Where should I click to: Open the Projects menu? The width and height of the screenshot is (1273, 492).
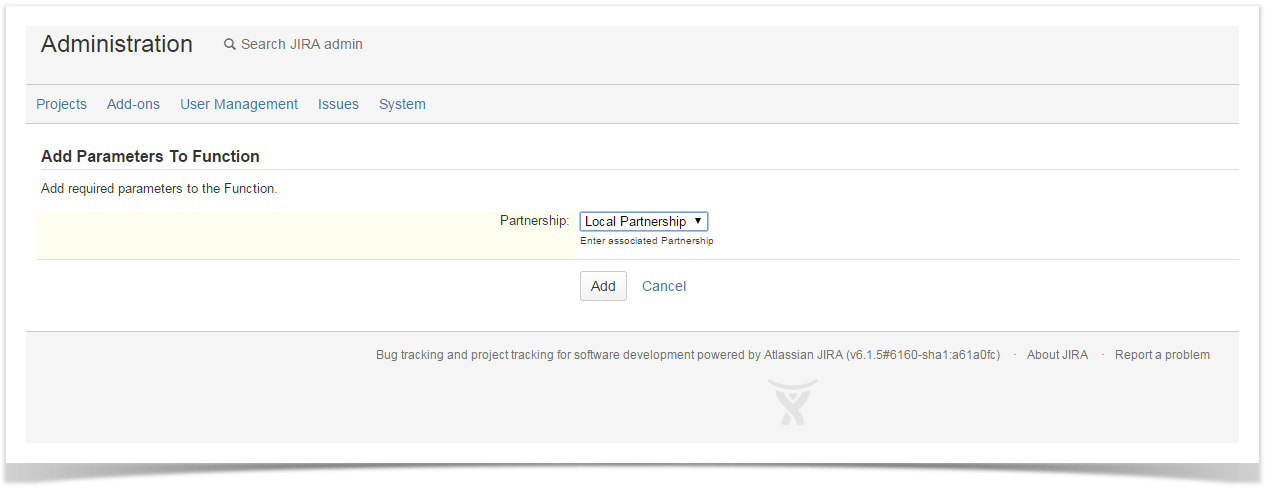(x=61, y=104)
